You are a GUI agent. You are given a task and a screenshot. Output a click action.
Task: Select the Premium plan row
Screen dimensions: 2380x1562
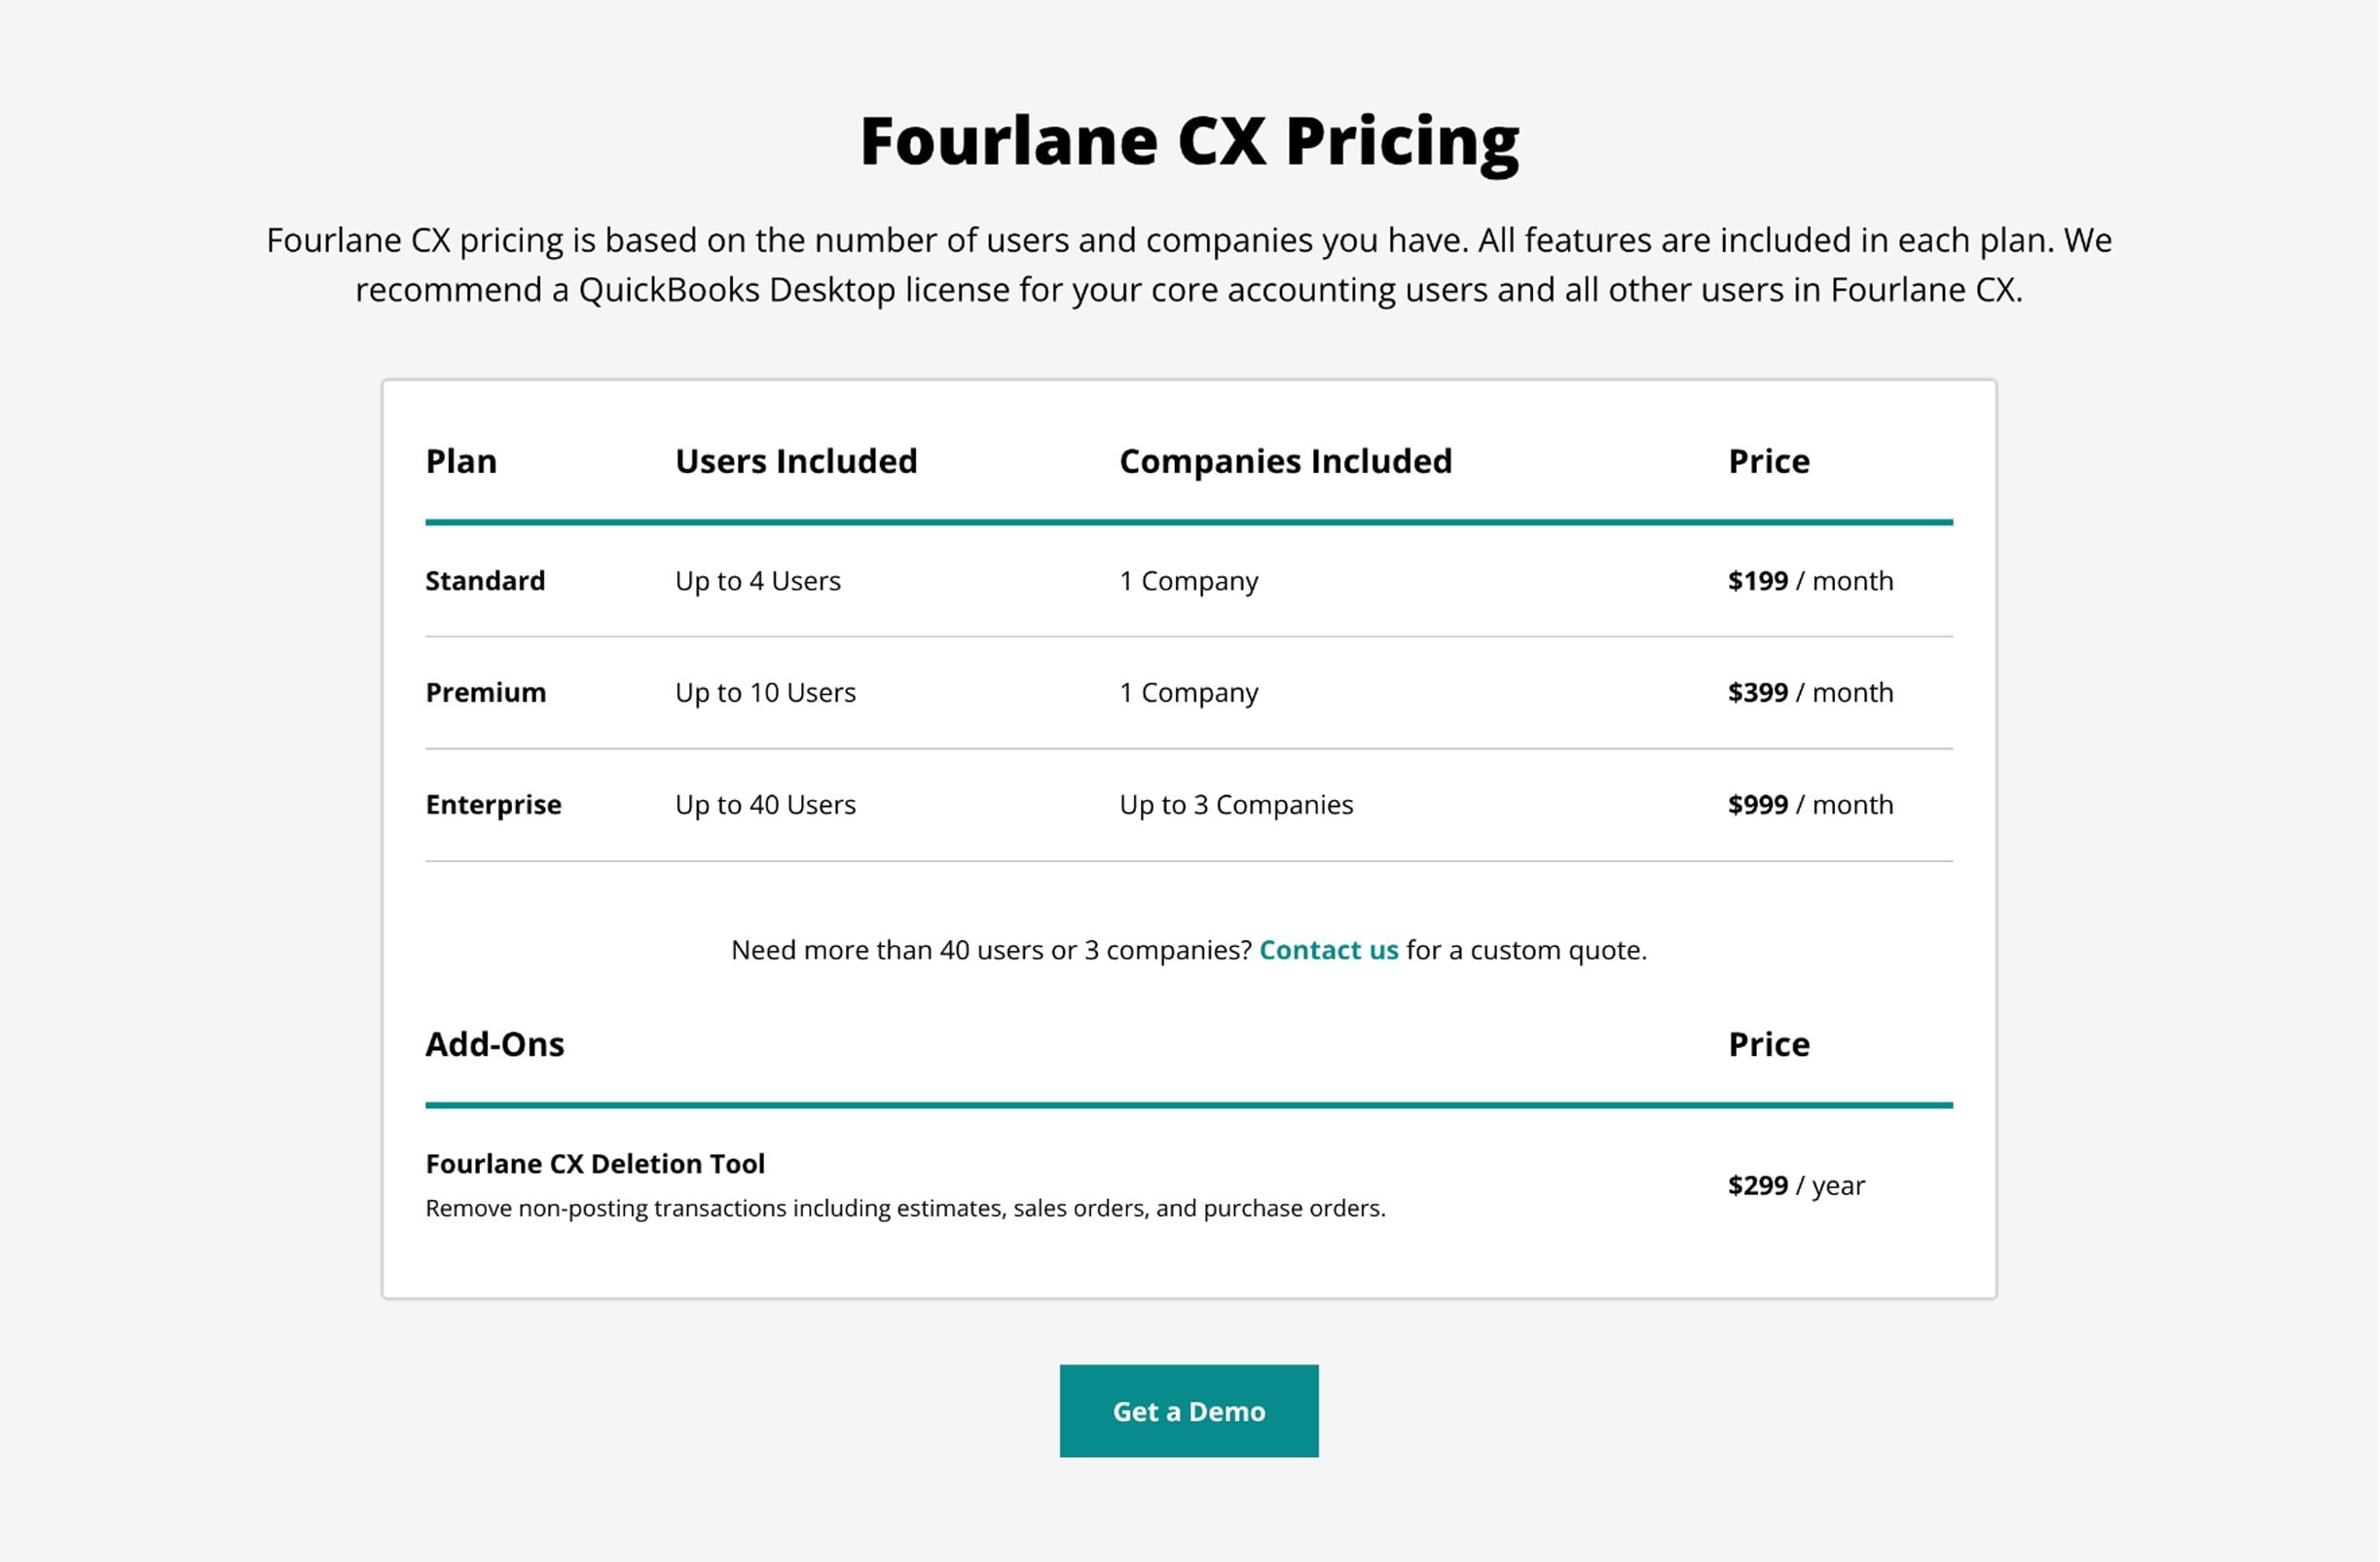[485, 691]
